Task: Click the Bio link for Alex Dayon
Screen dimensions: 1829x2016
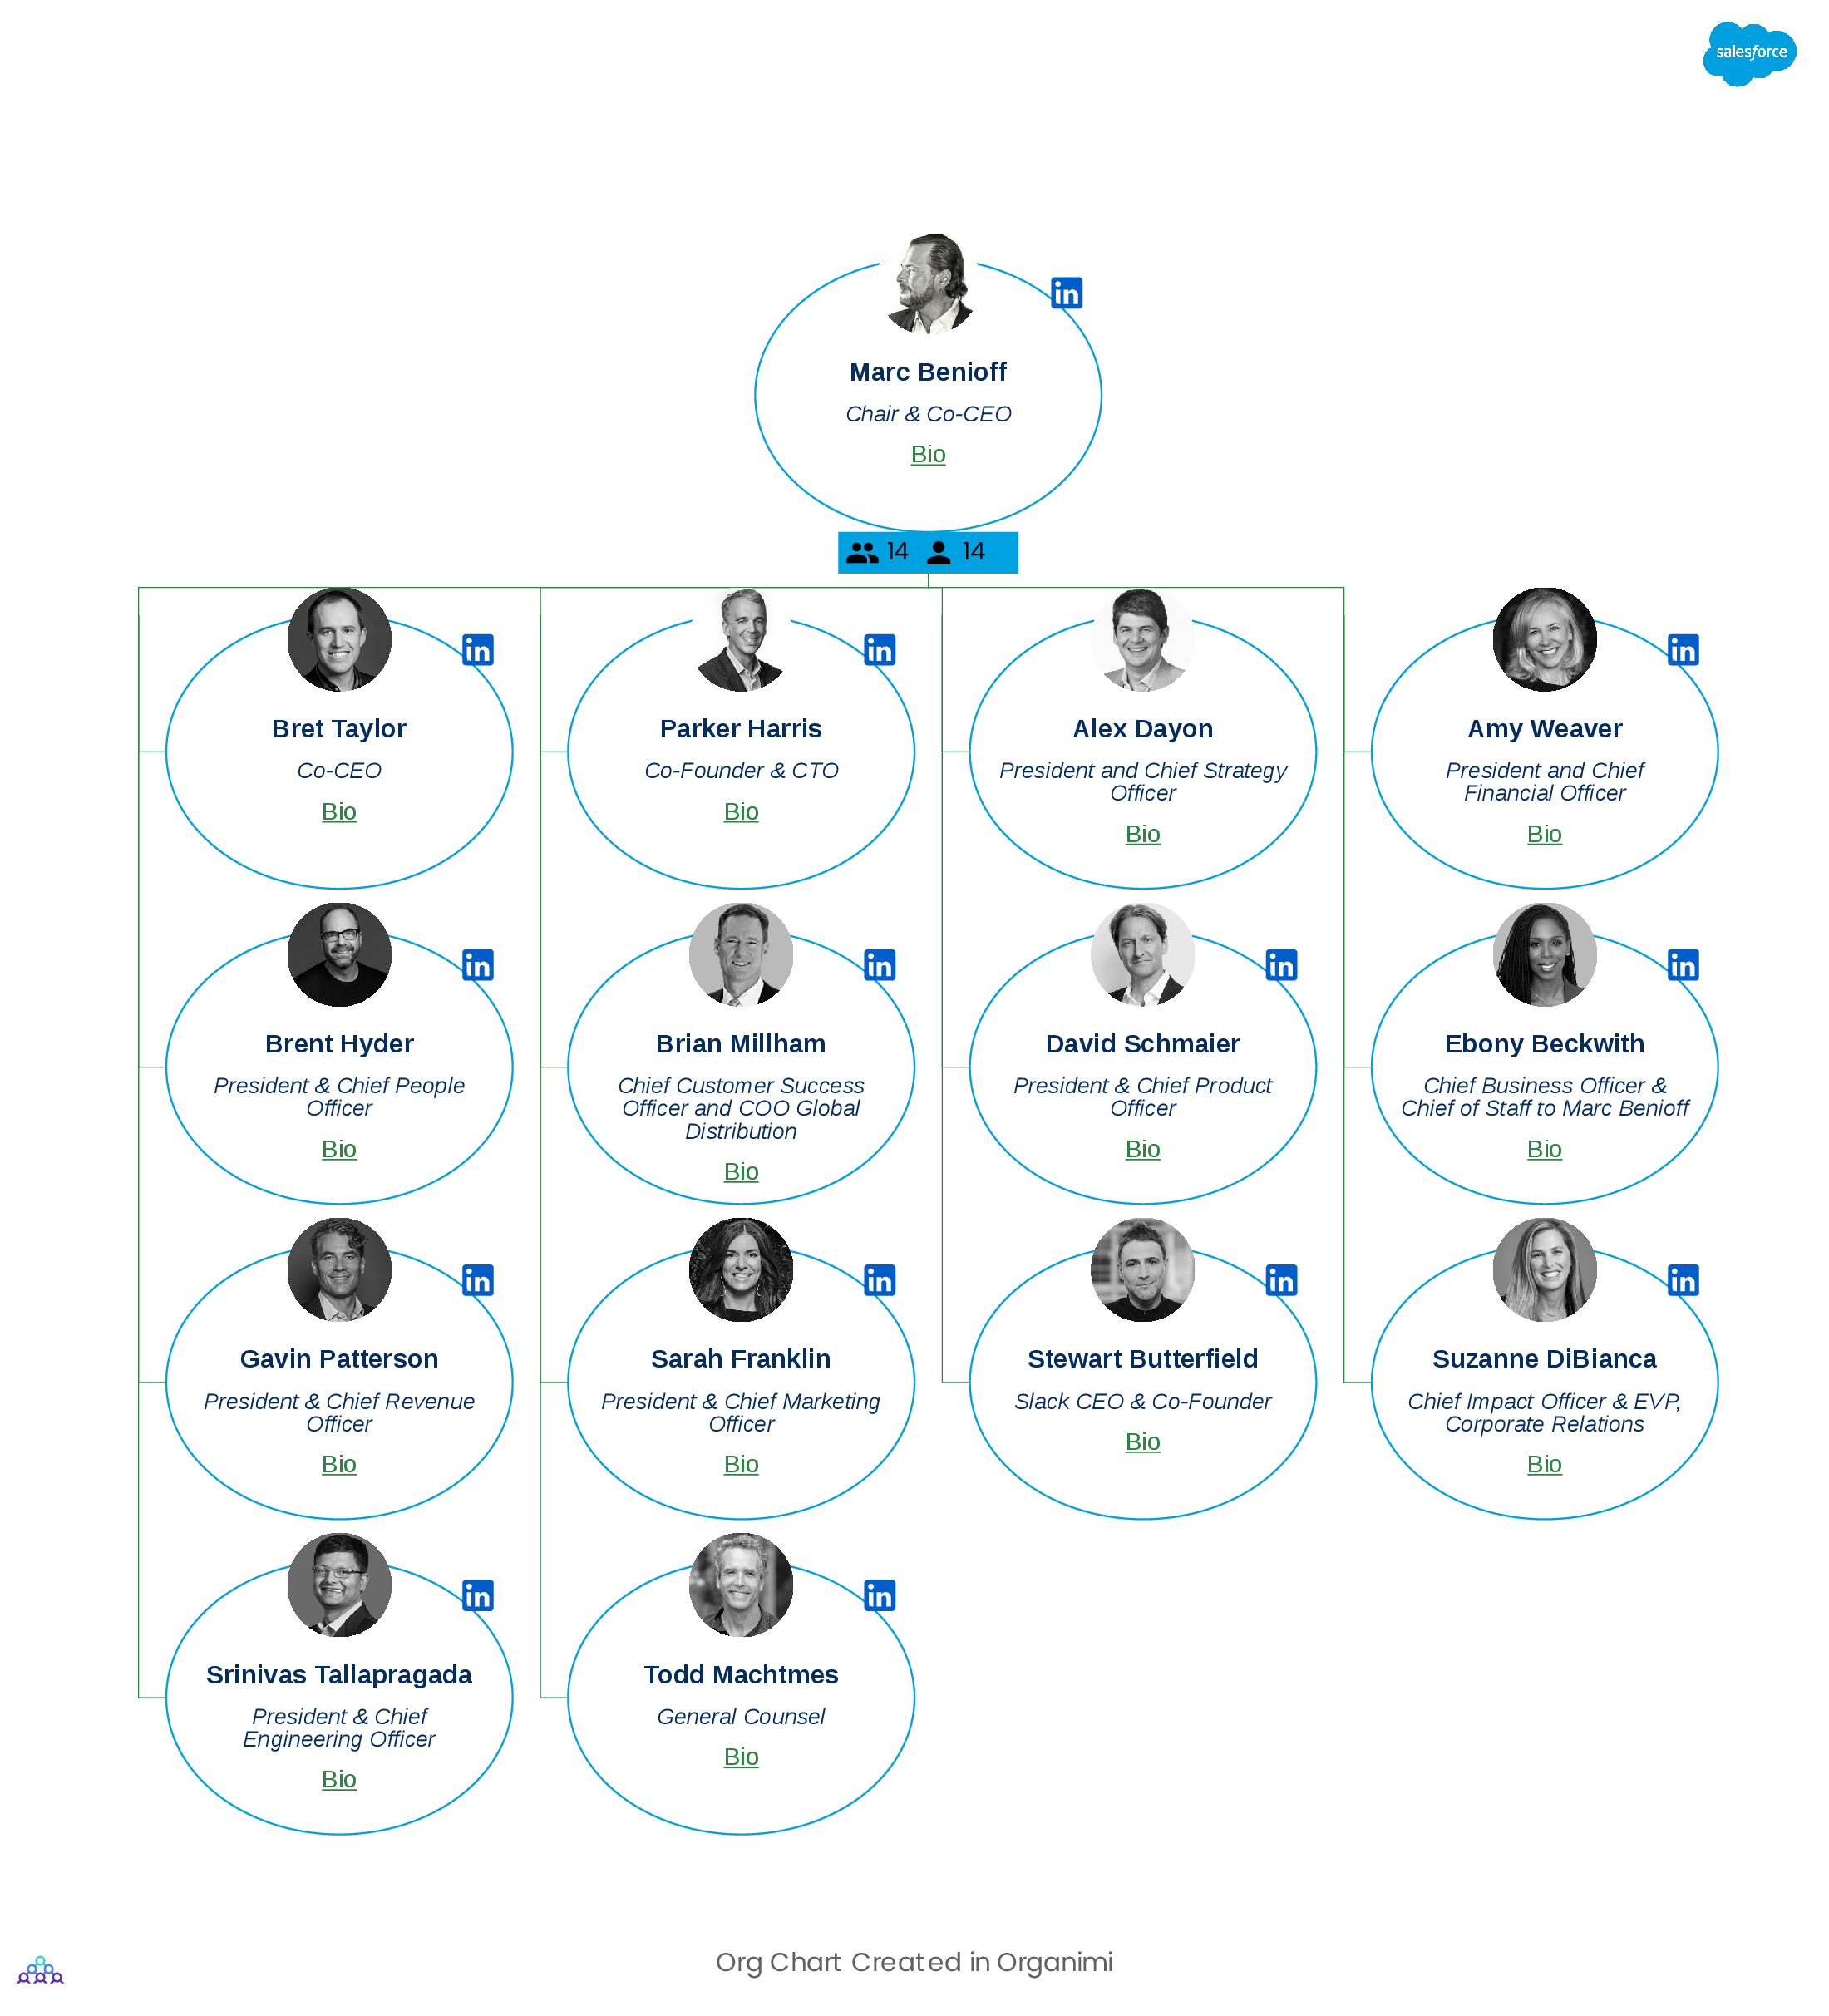Action: click(1141, 832)
